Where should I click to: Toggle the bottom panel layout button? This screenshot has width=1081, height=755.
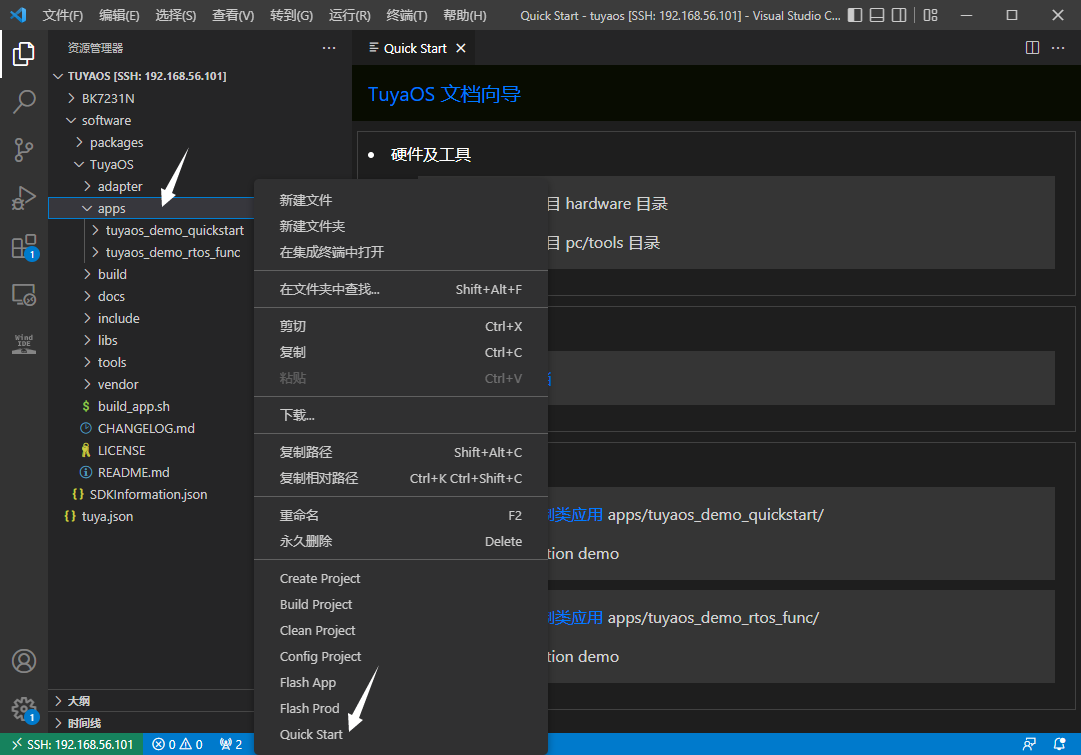pos(876,16)
